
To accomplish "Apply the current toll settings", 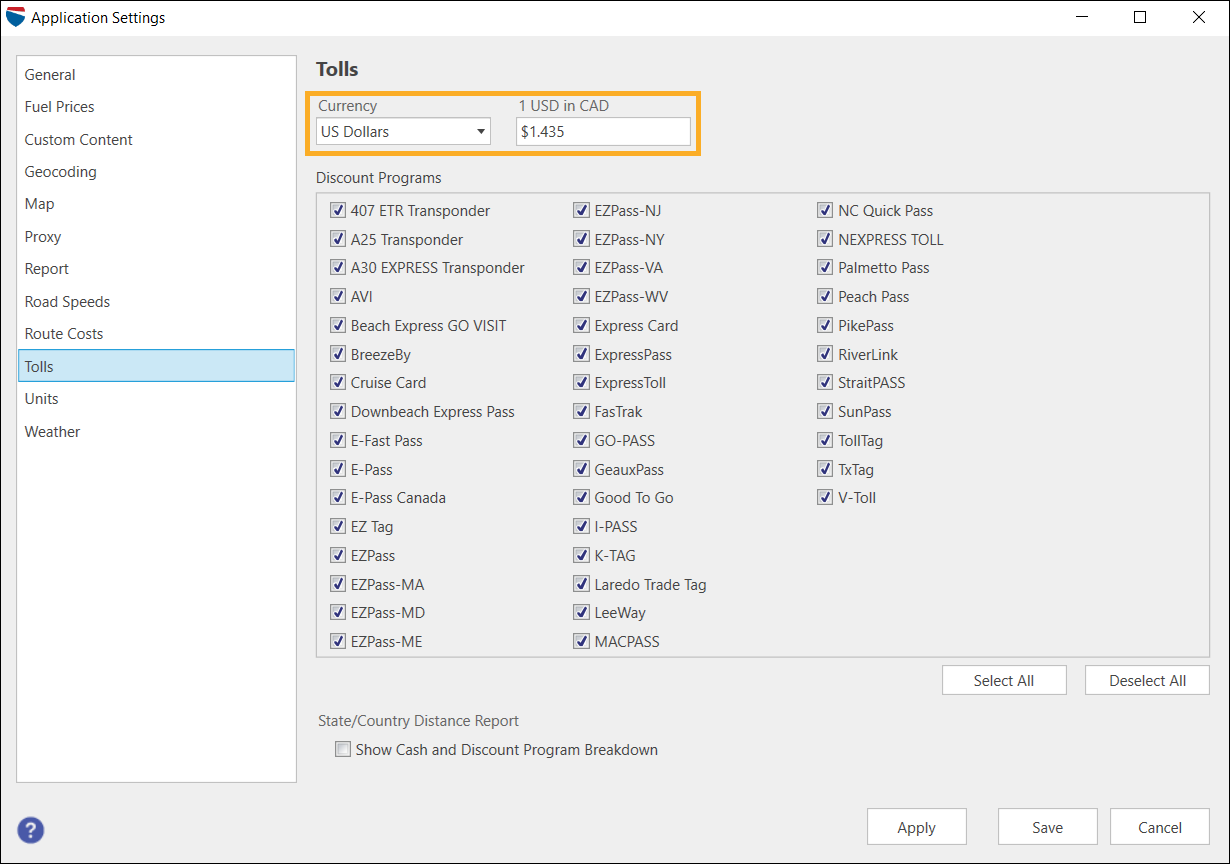I will 916,827.
